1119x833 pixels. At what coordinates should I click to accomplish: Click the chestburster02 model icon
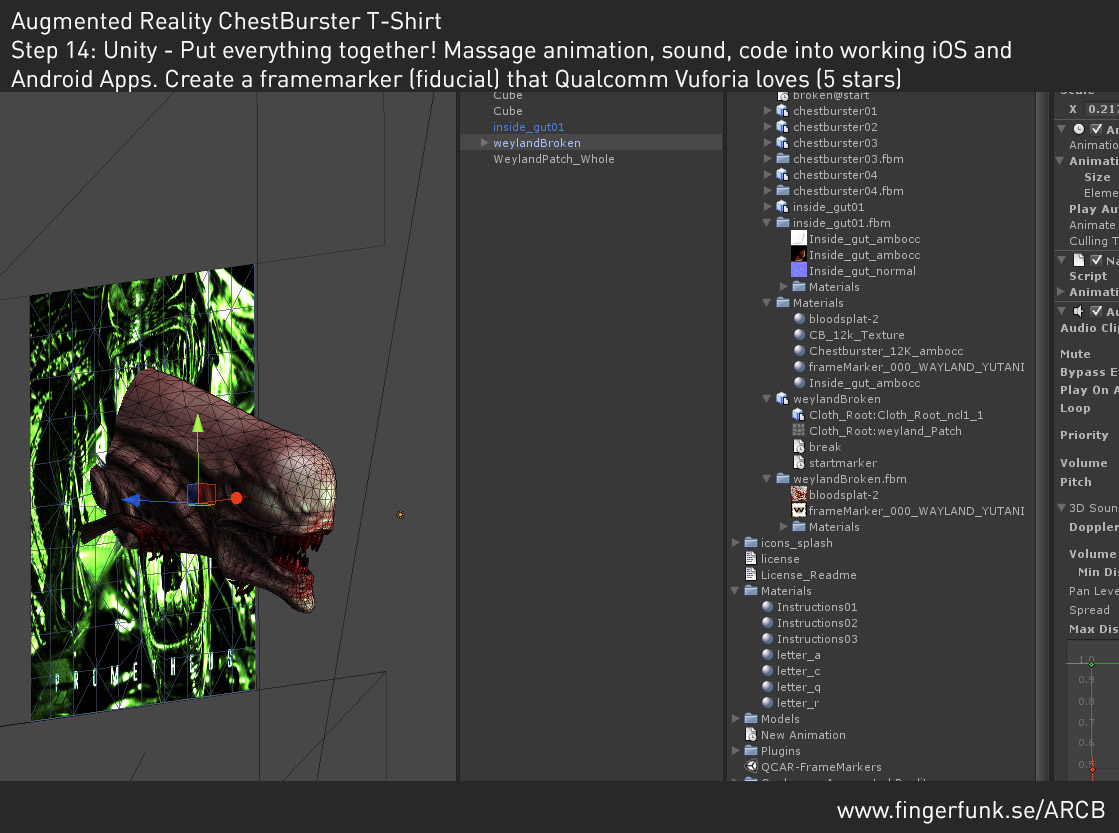[782, 126]
